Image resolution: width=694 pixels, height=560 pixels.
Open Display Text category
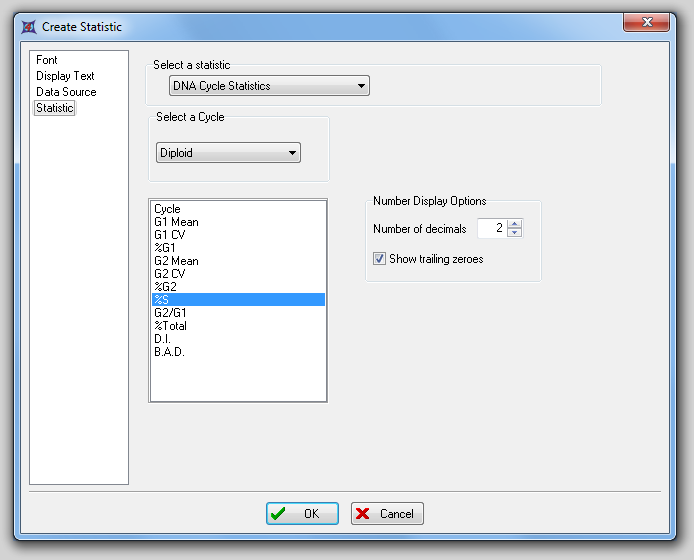[65, 76]
